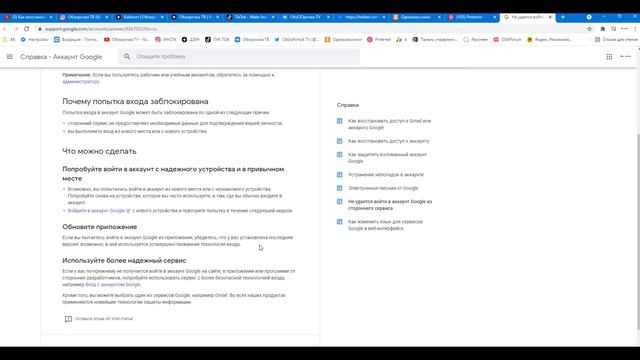
Task: Close the Одноклассники tab
Action: pyautogui.click(x=439, y=17)
